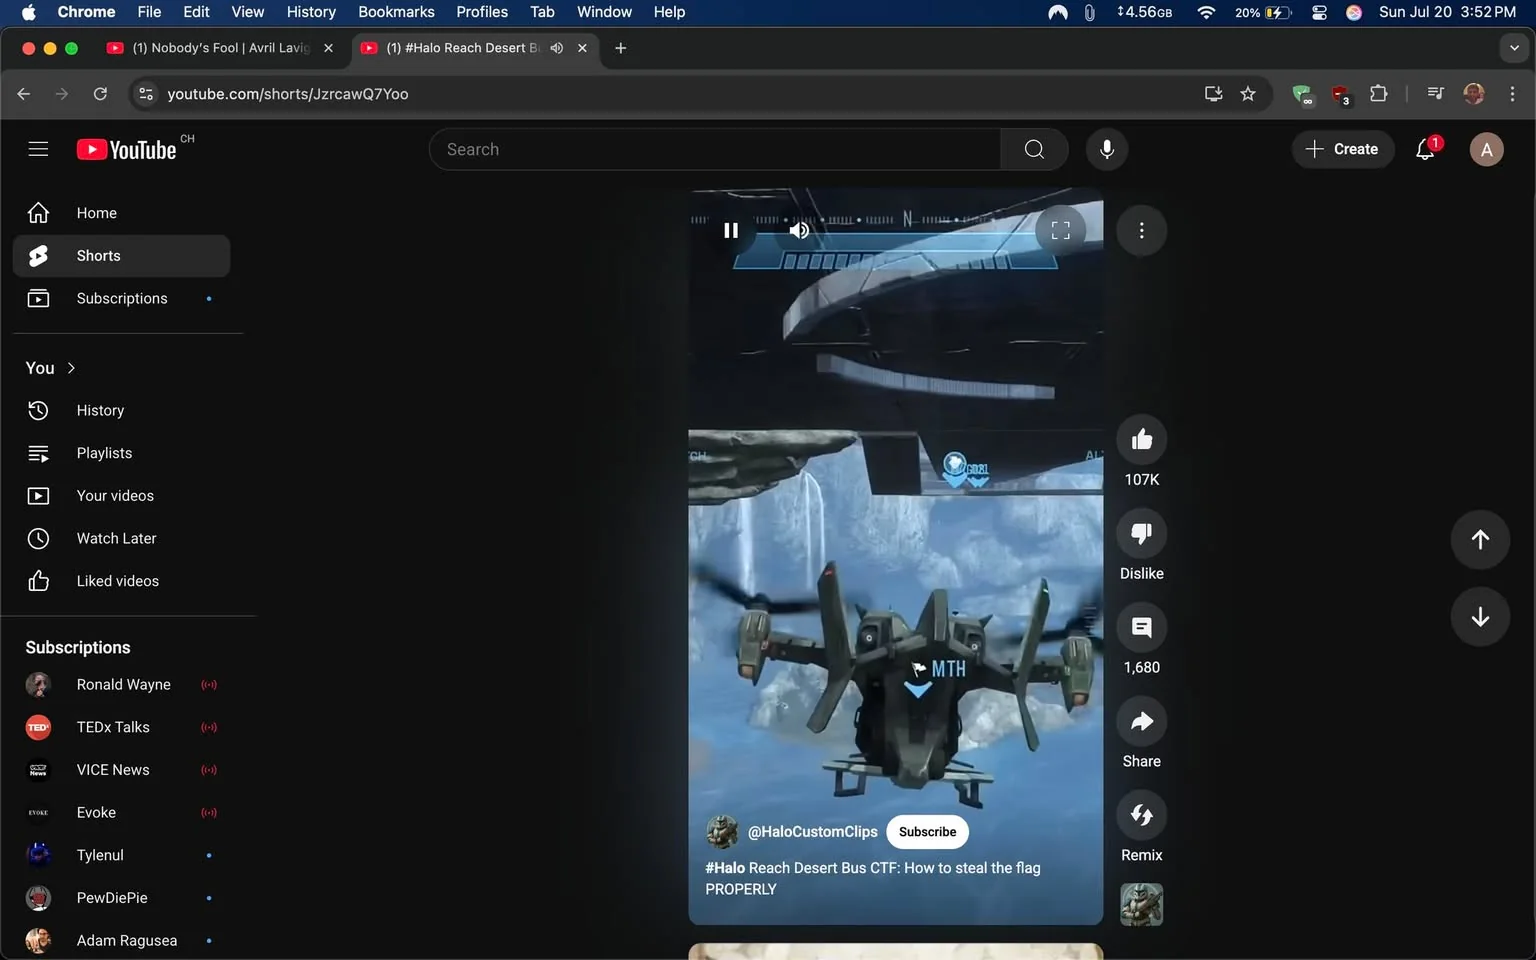Mute the Shorts video volume
Viewport: 1536px width, 960px height.
[x=799, y=230]
